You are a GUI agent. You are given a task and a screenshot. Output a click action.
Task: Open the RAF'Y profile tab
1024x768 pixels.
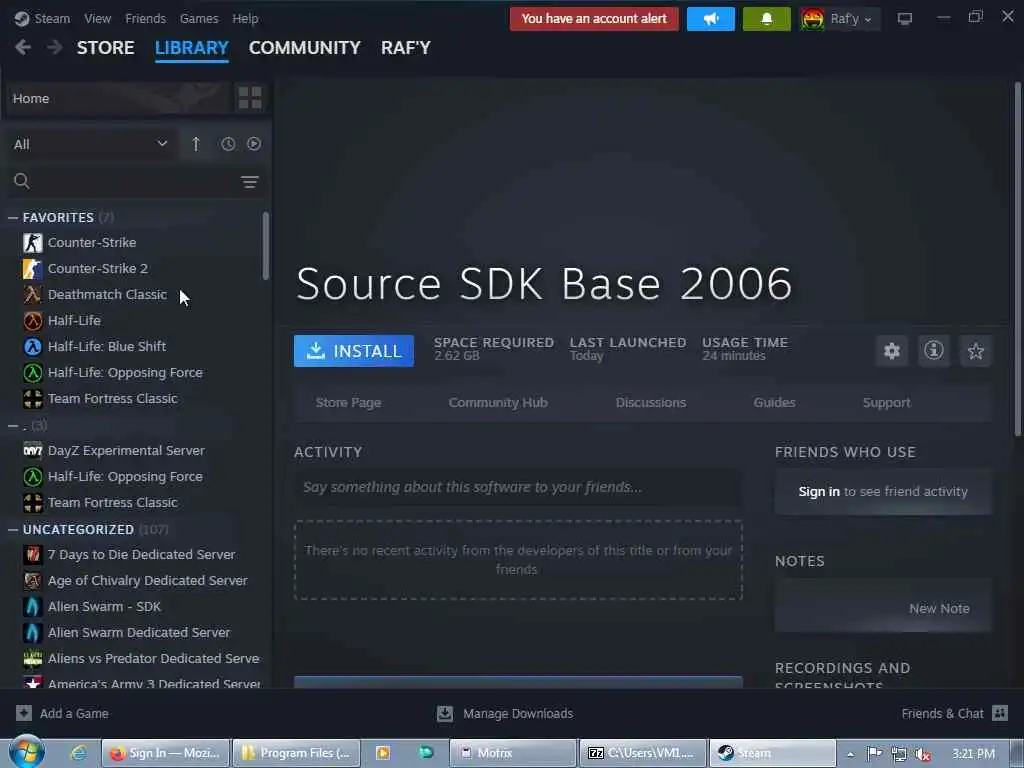(x=406, y=48)
